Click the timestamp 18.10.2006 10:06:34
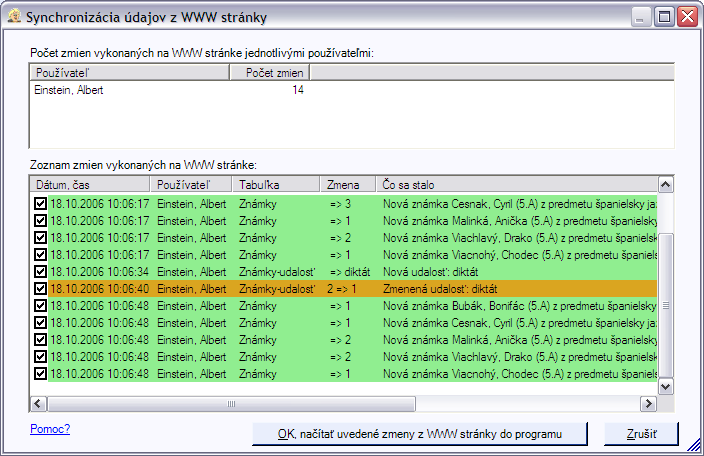This screenshot has height=456, width=704. (99, 272)
